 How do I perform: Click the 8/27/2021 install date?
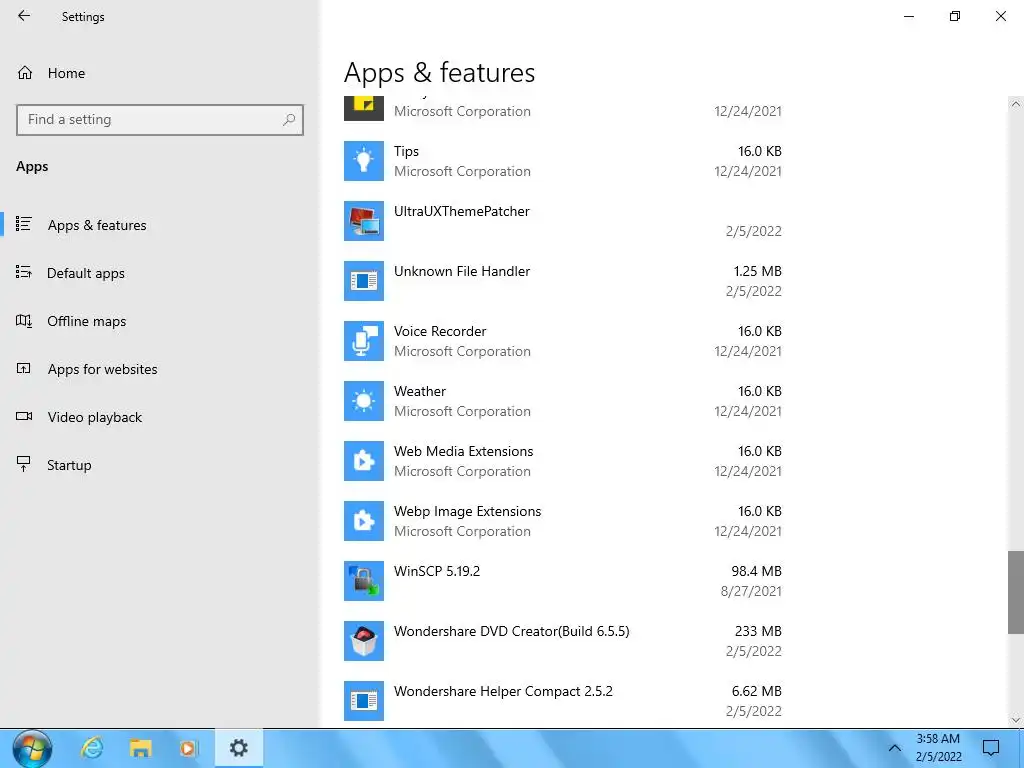click(x=751, y=591)
